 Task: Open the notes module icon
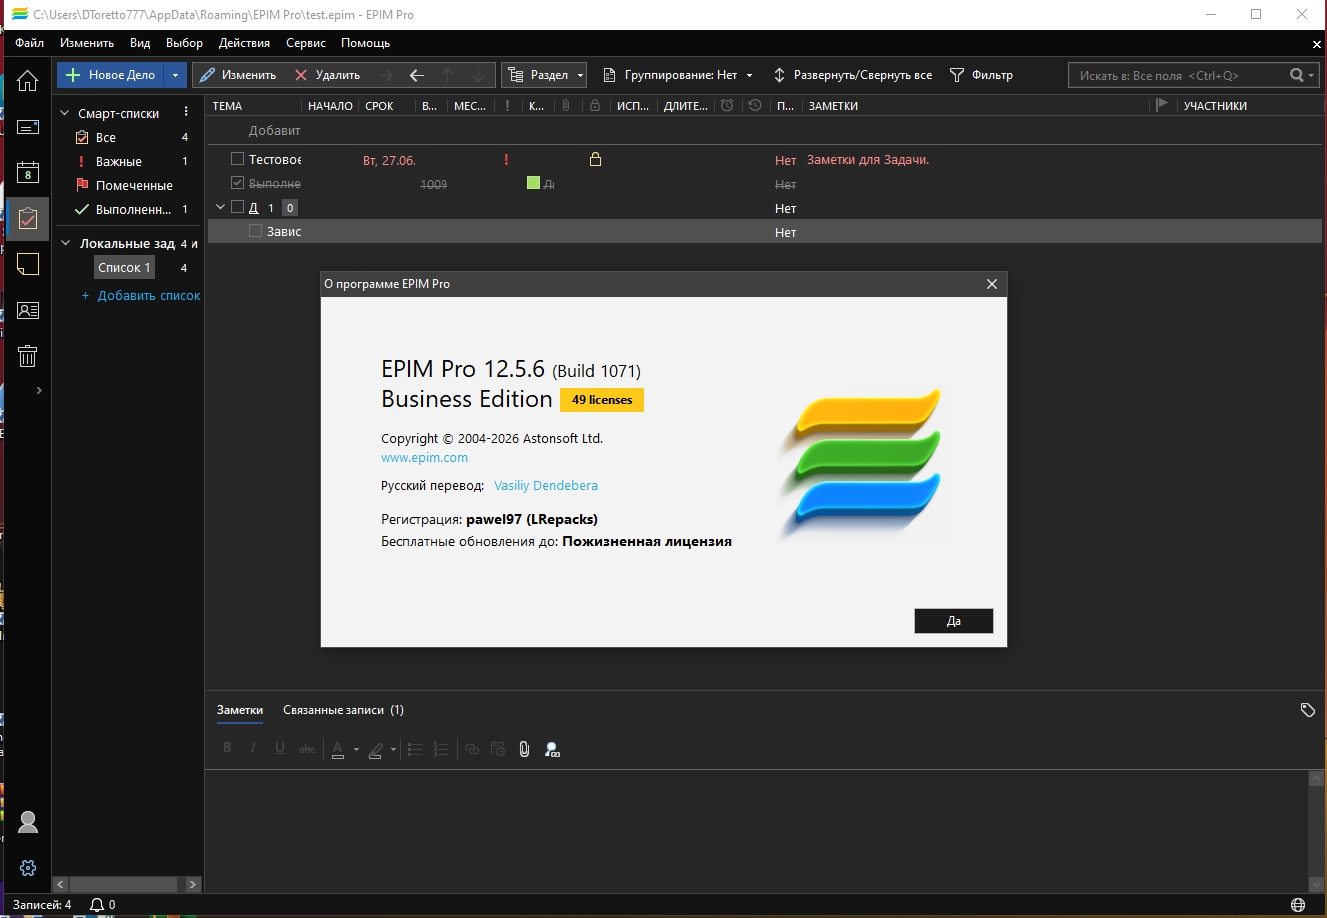pyautogui.click(x=27, y=264)
